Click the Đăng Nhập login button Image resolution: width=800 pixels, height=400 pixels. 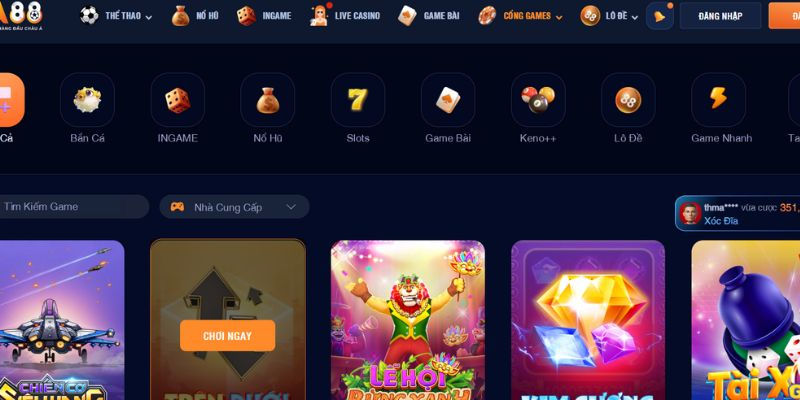coord(720,16)
